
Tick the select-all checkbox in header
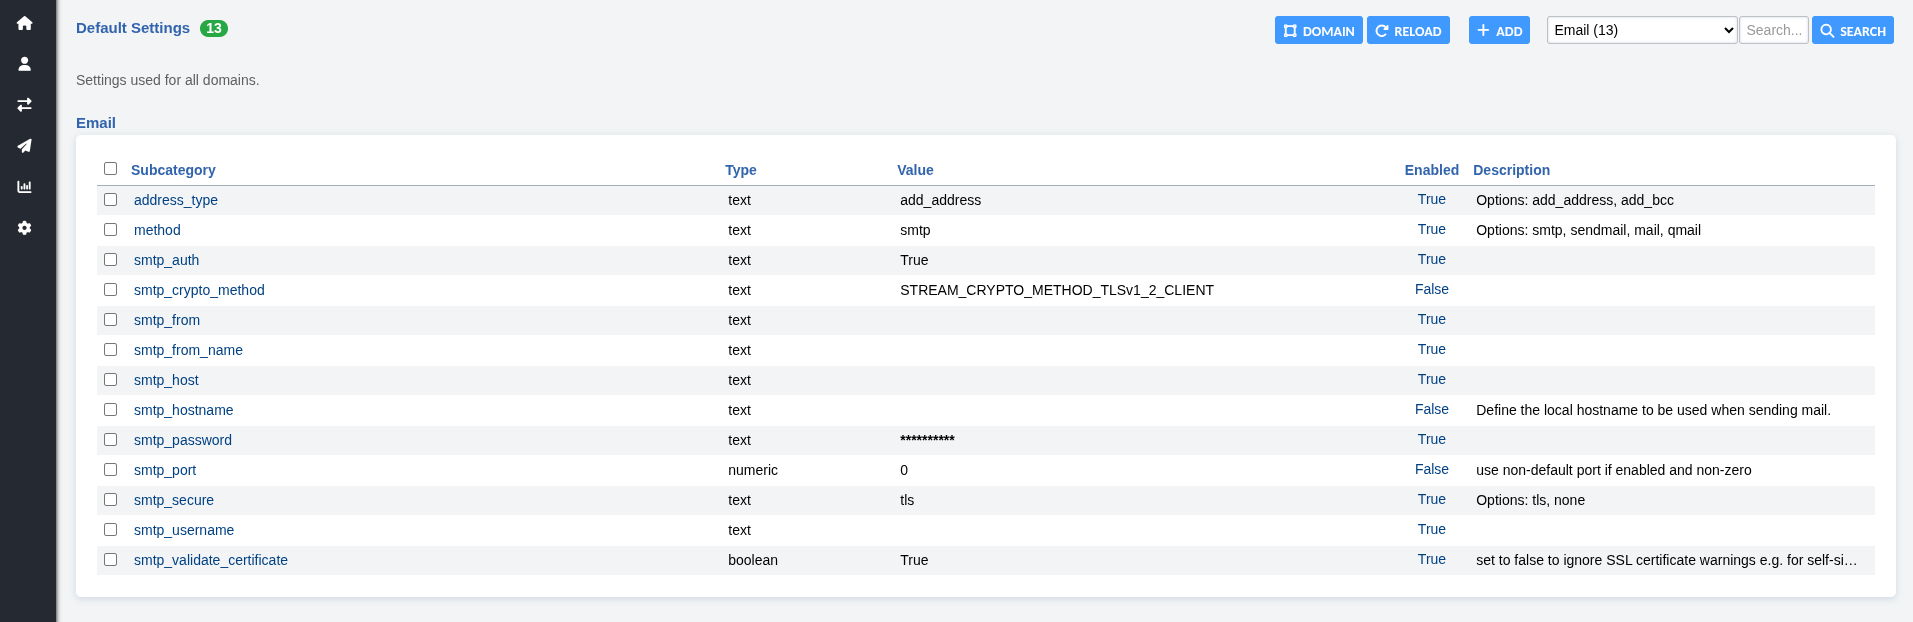coord(111,169)
